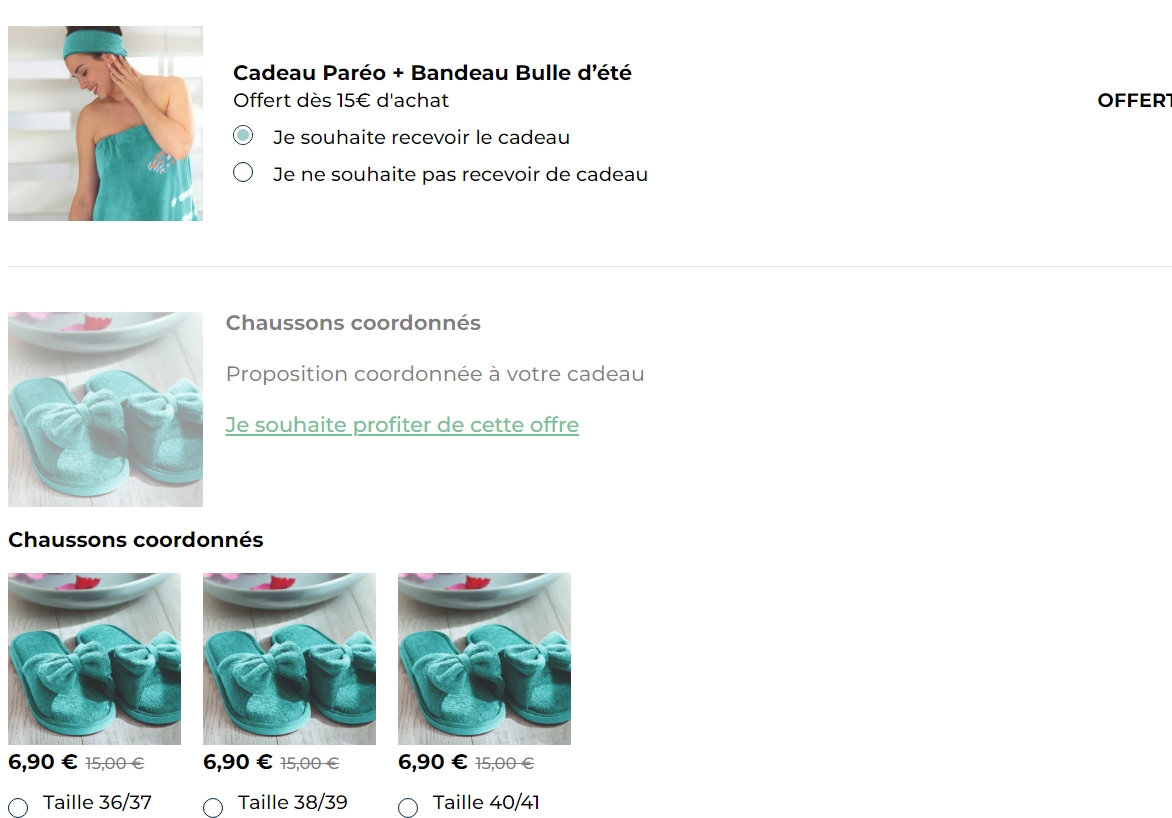Select slipper size Taille 36/37 radio
Image resolution: width=1172 pixels, height=818 pixels.
pos(19,808)
